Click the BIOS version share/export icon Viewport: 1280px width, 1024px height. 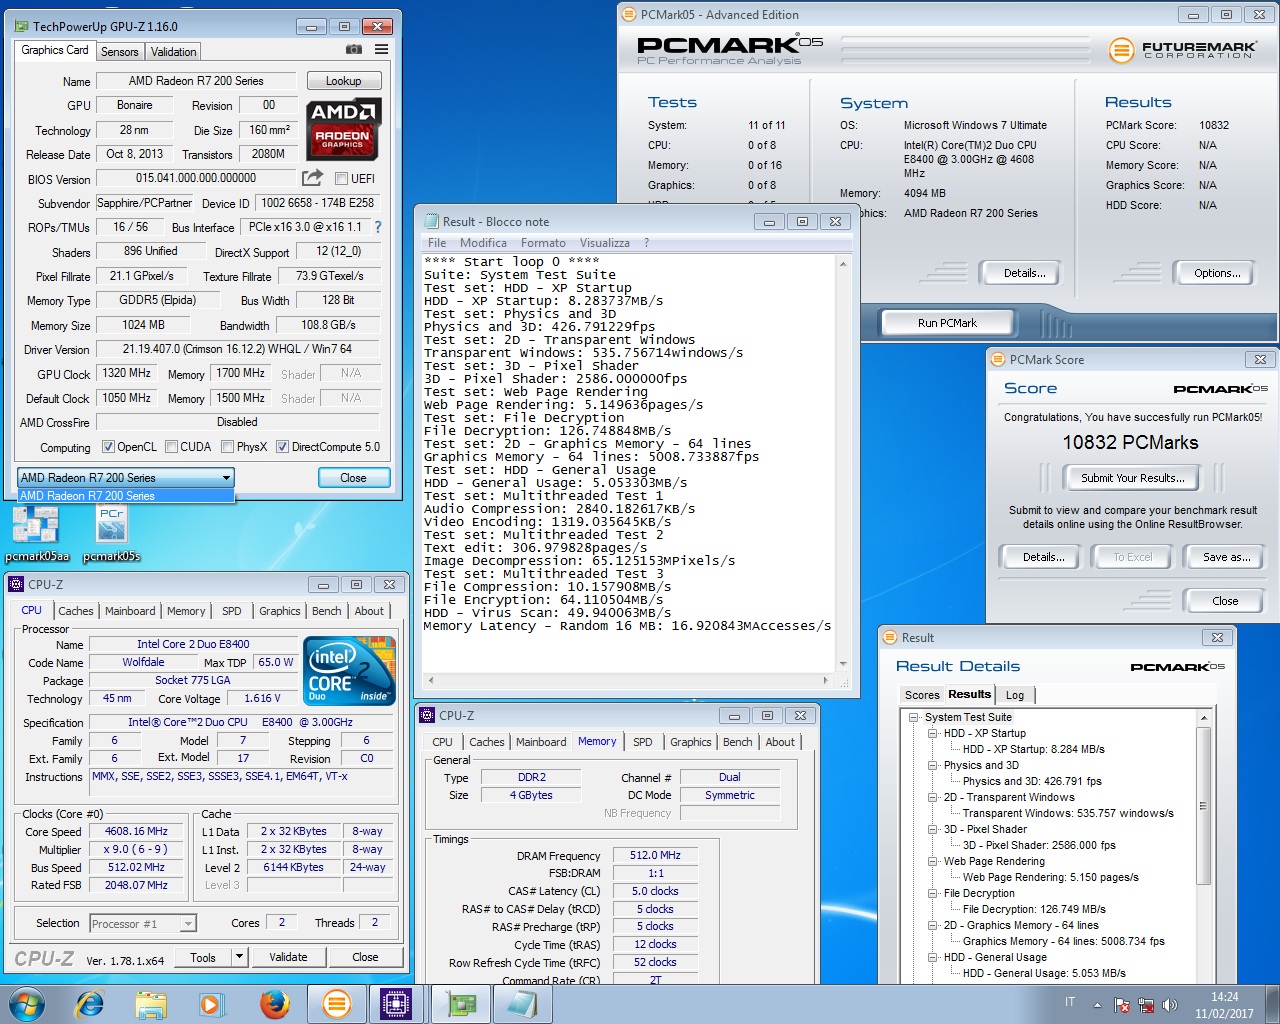(312, 178)
